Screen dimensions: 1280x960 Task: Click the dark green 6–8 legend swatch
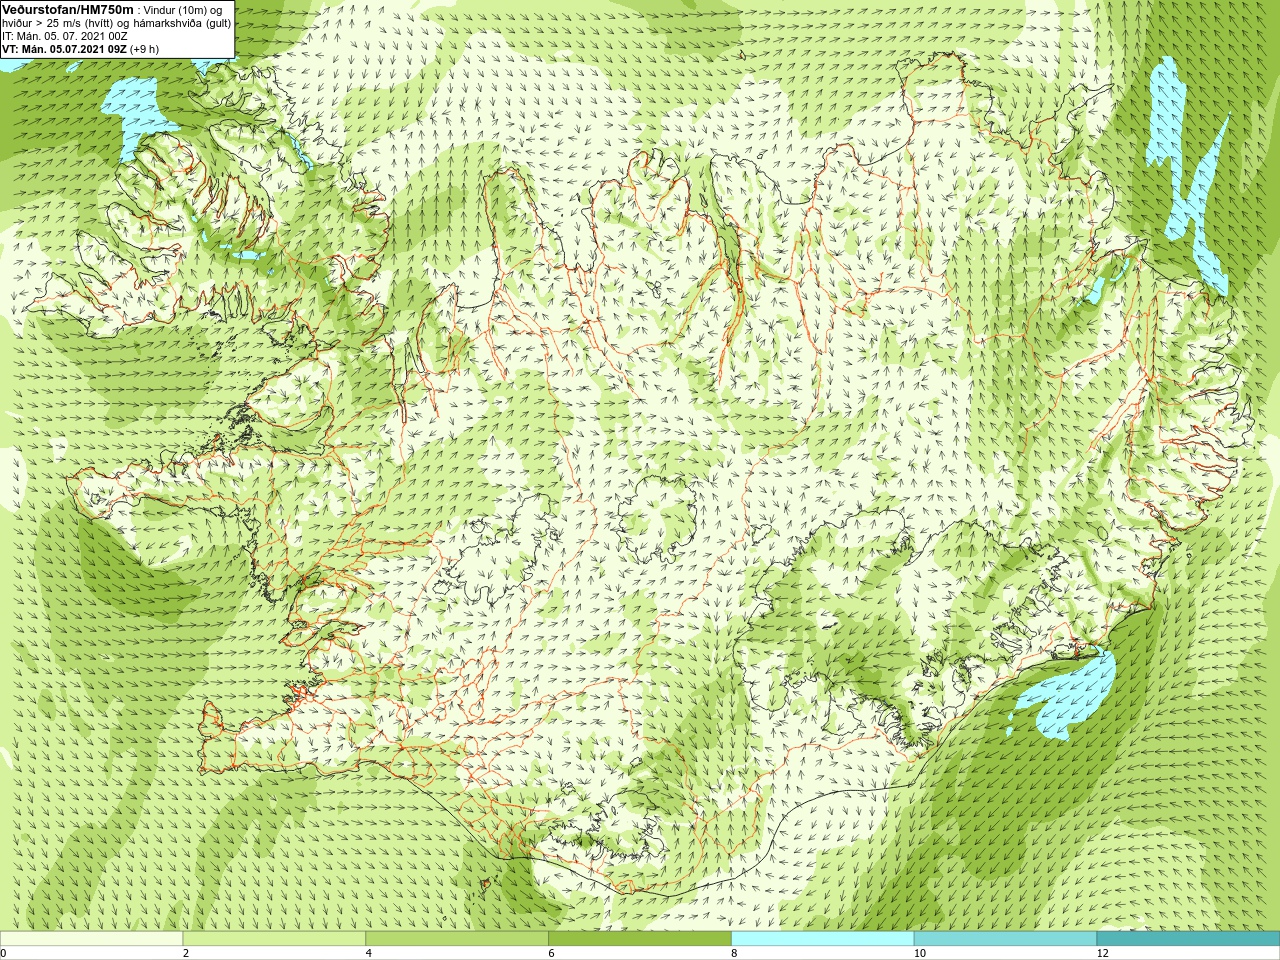640,939
